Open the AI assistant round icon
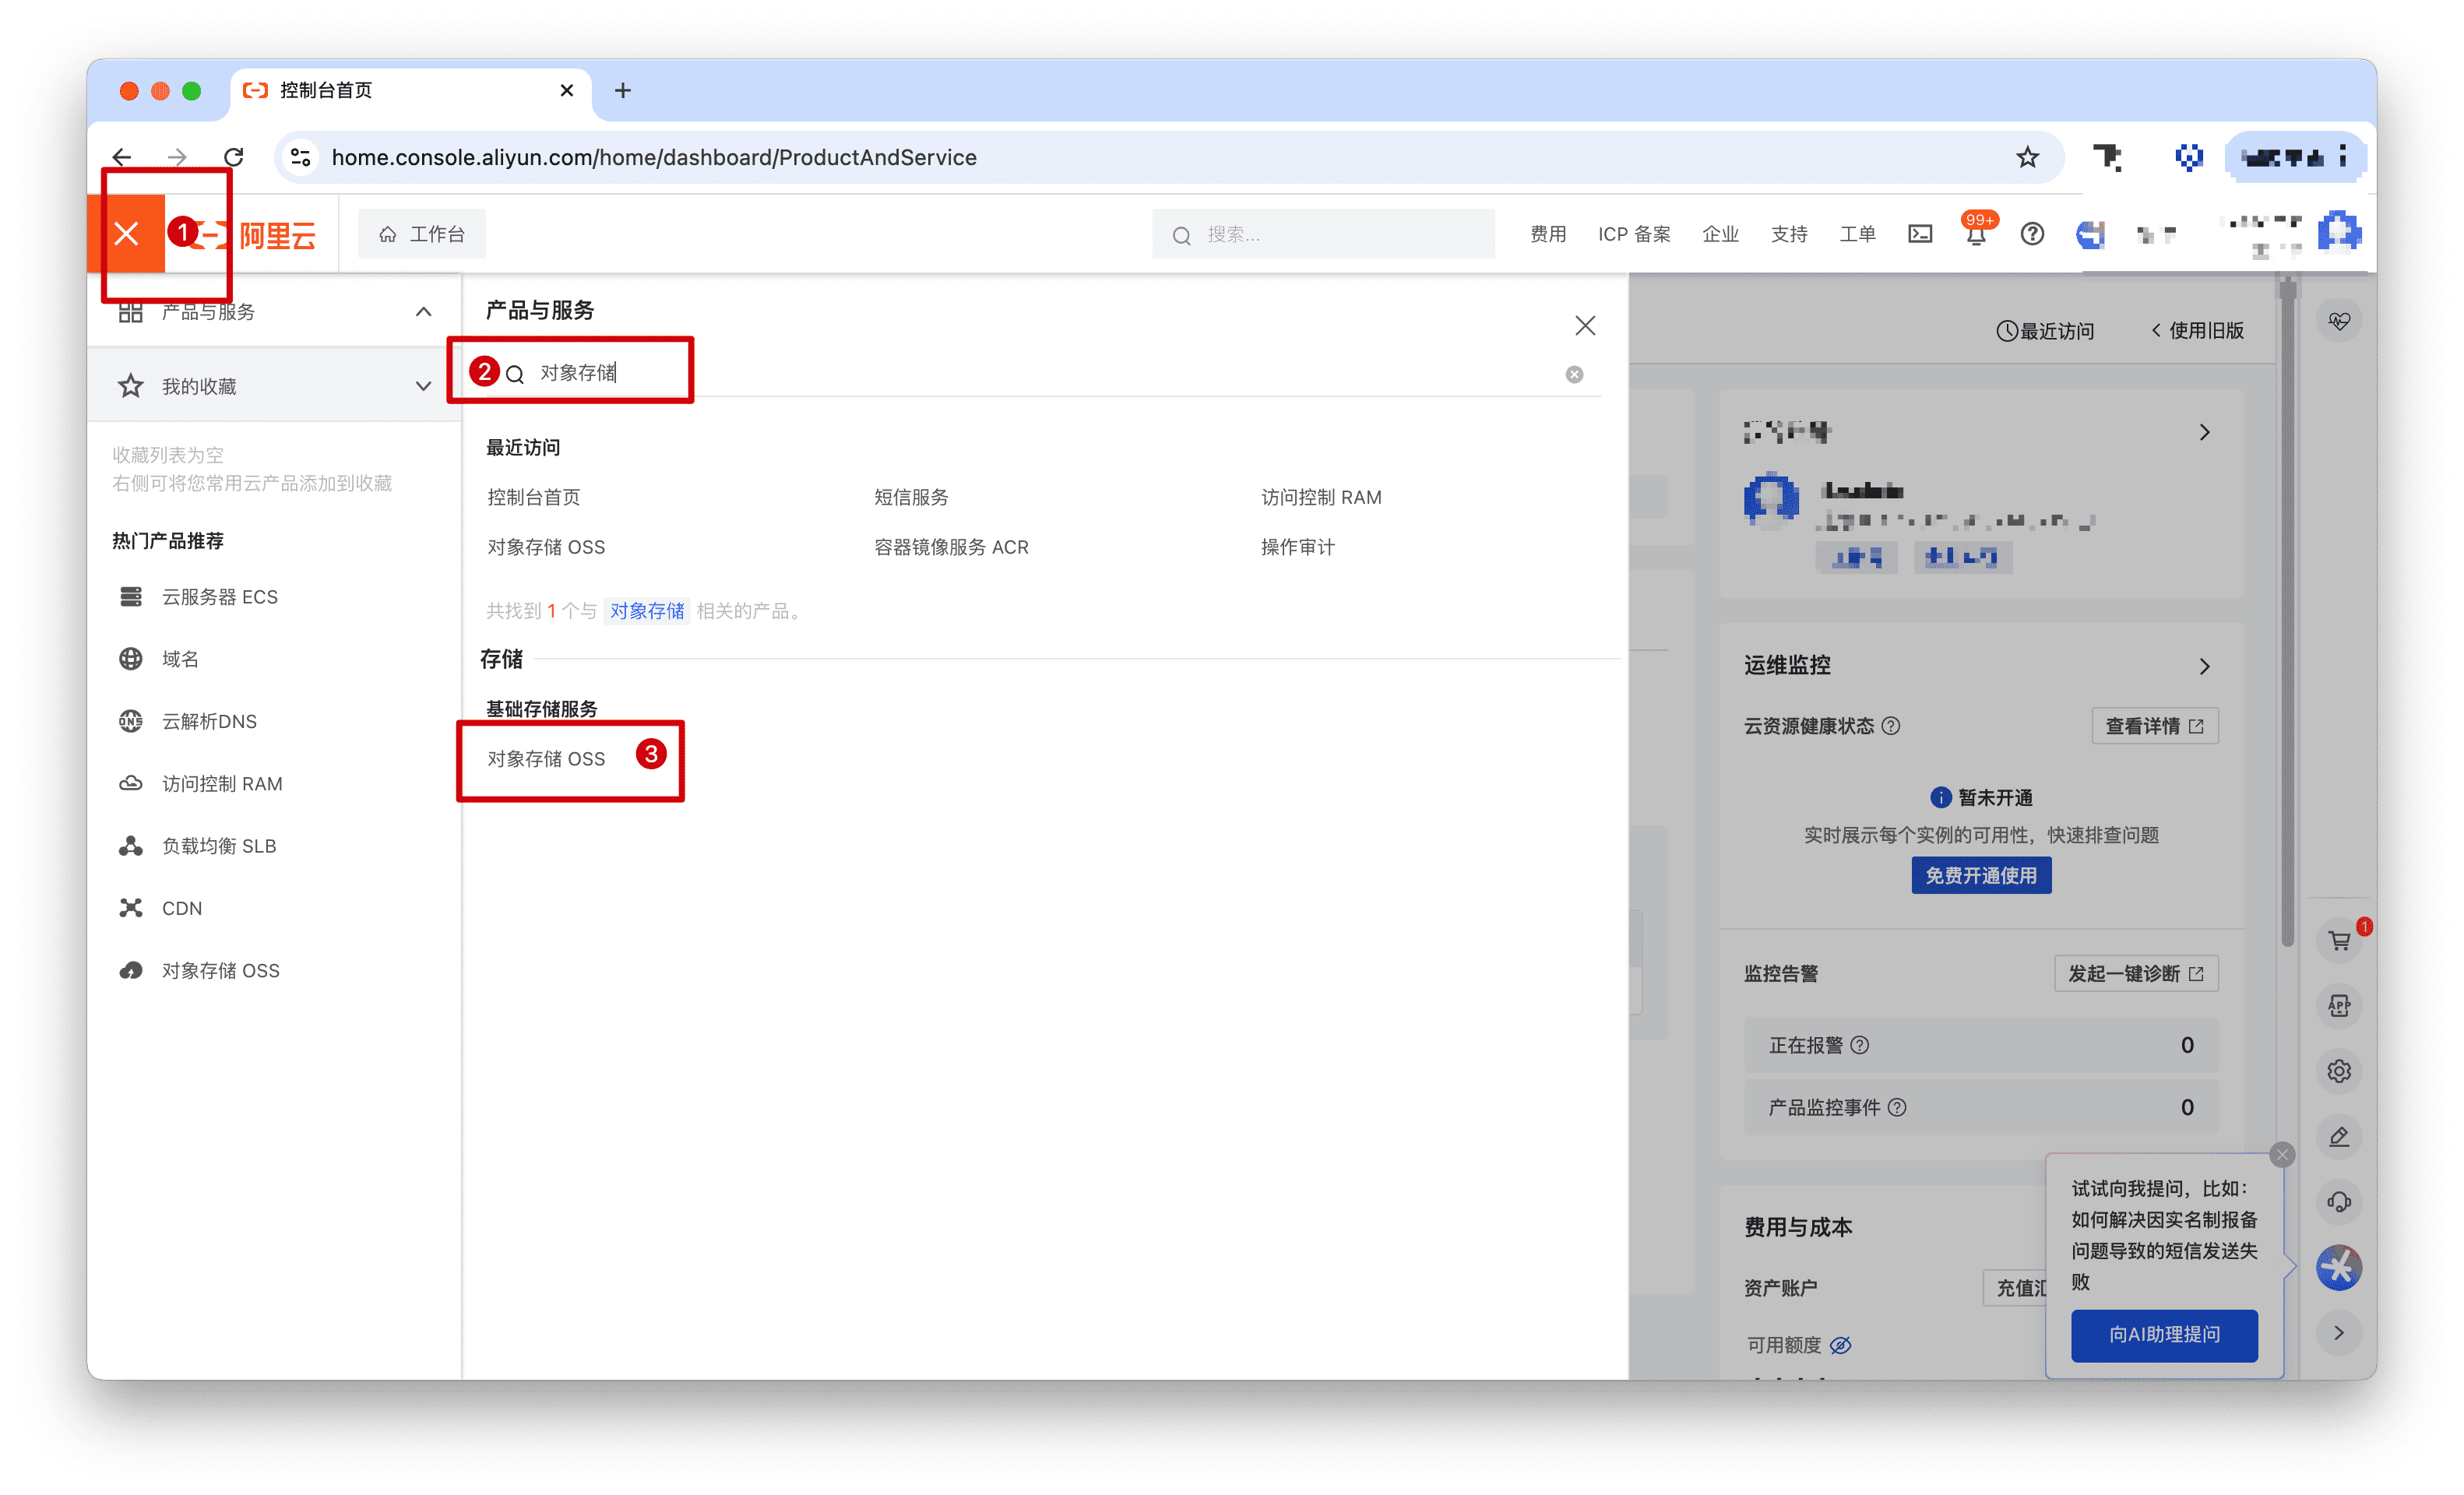The image size is (2464, 1495). [x=2339, y=1268]
